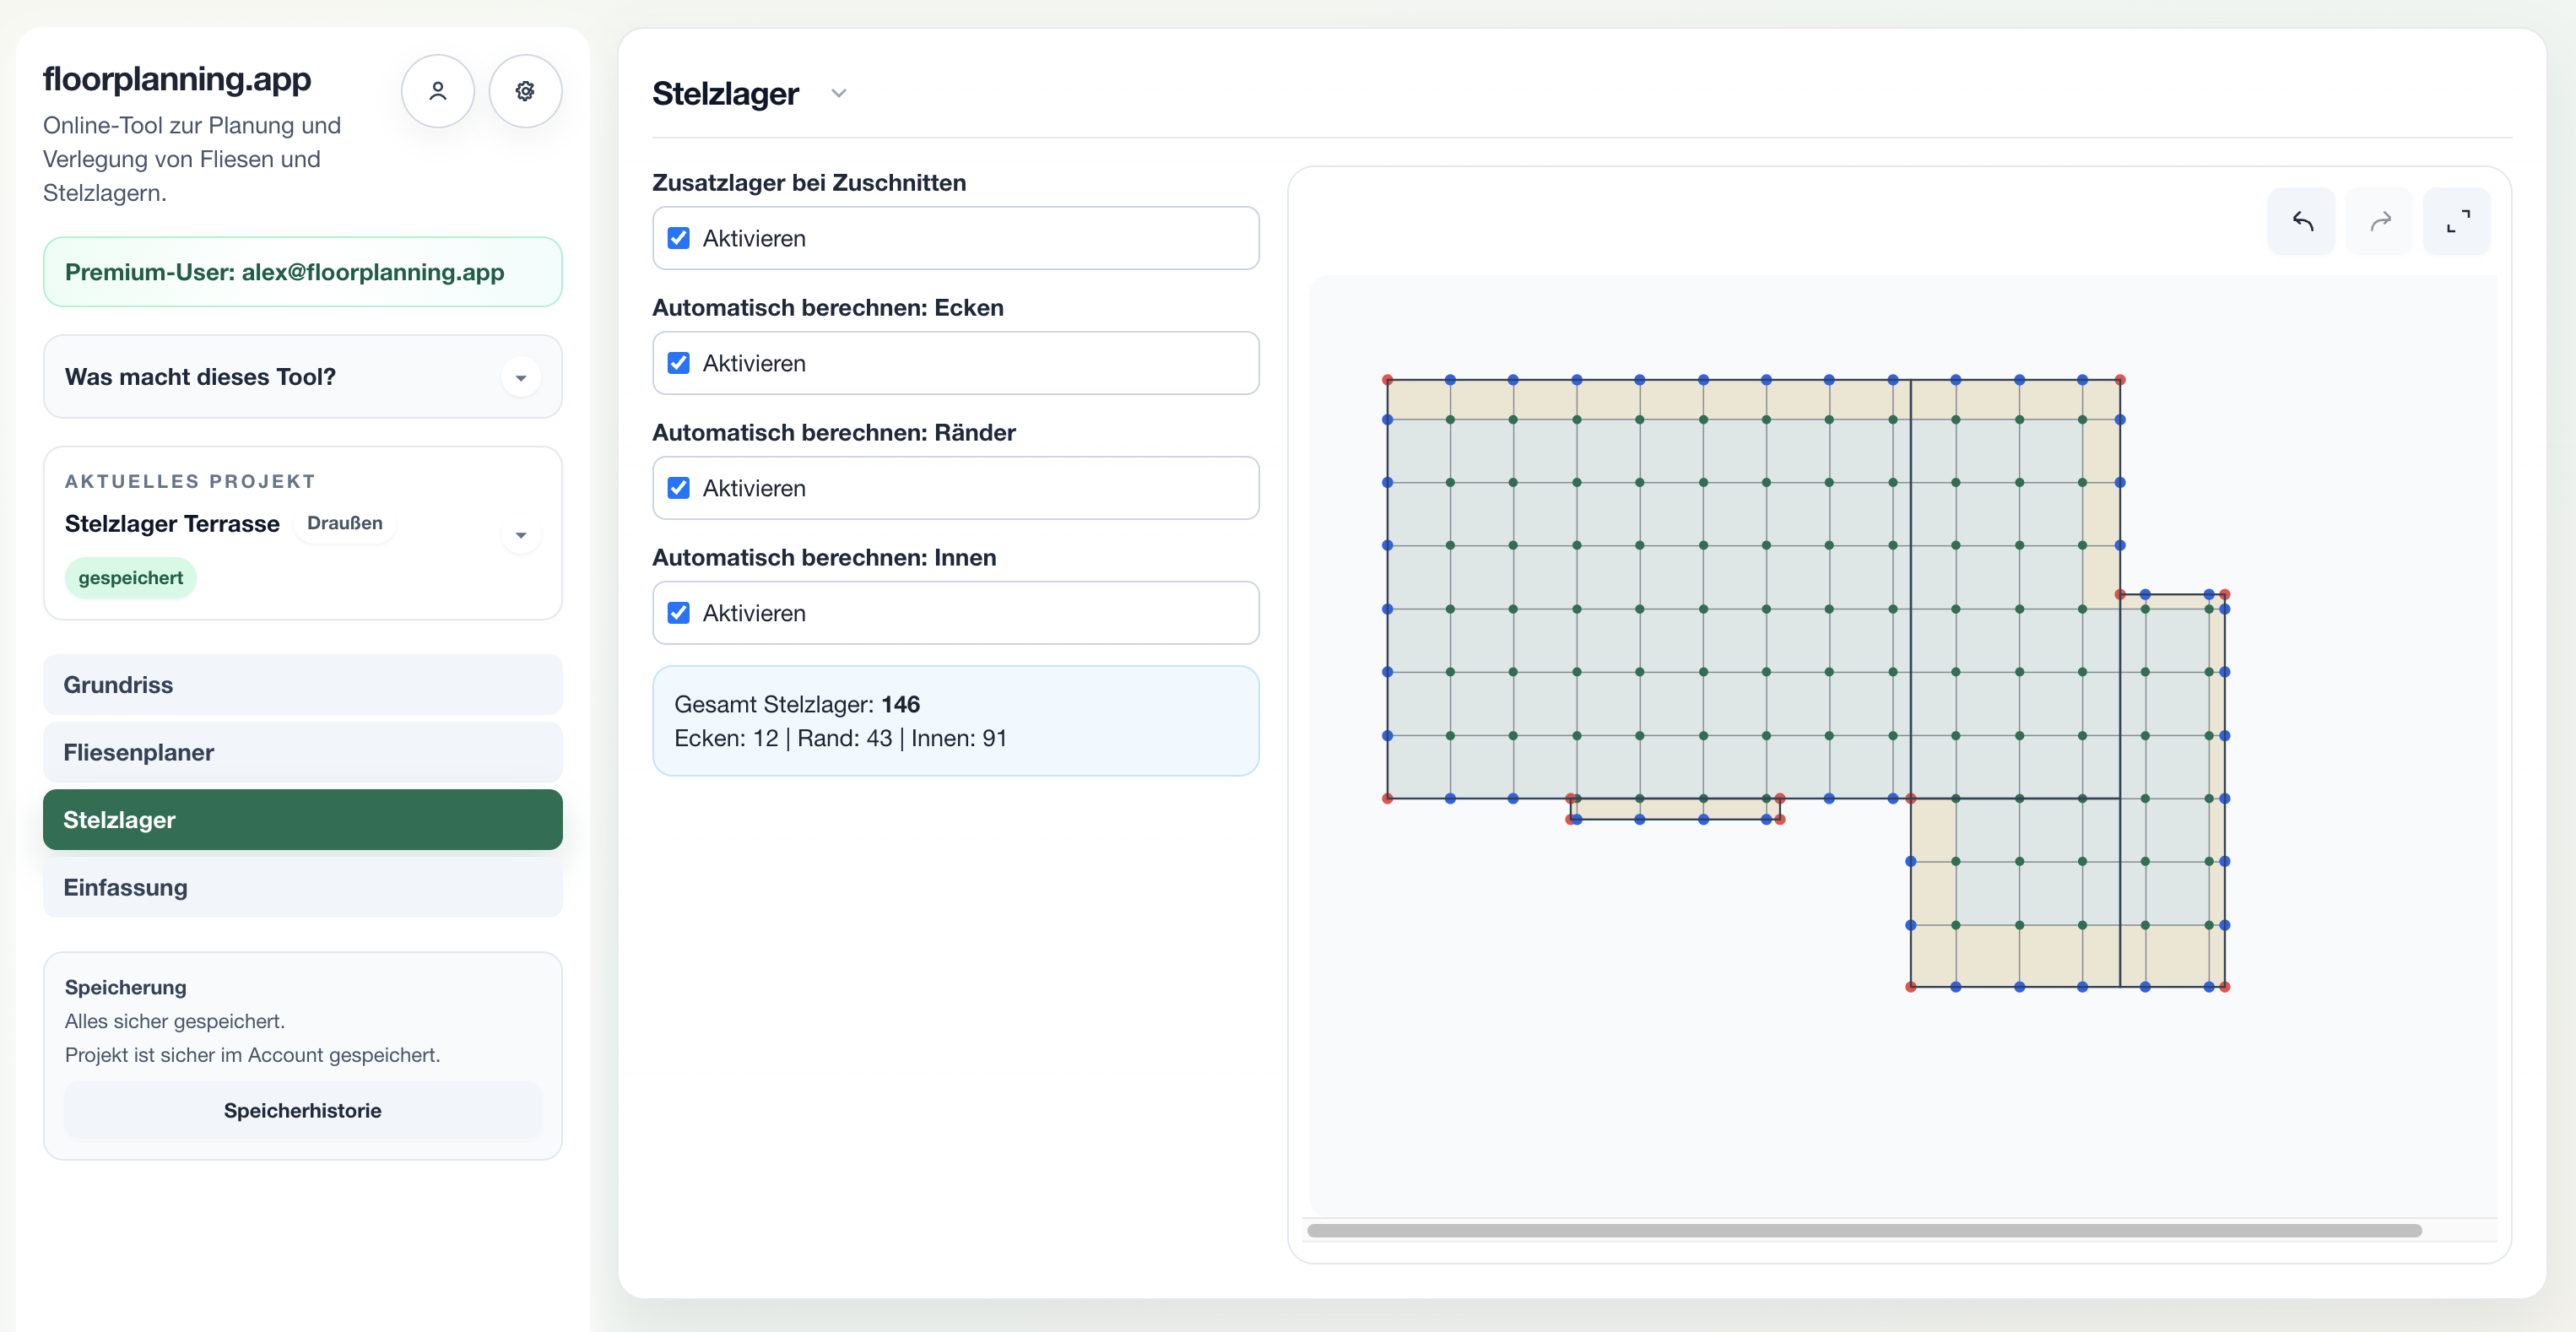Switch to the Grundriss tab
The height and width of the screenshot is (1332, 2576).
pos(303,685)
